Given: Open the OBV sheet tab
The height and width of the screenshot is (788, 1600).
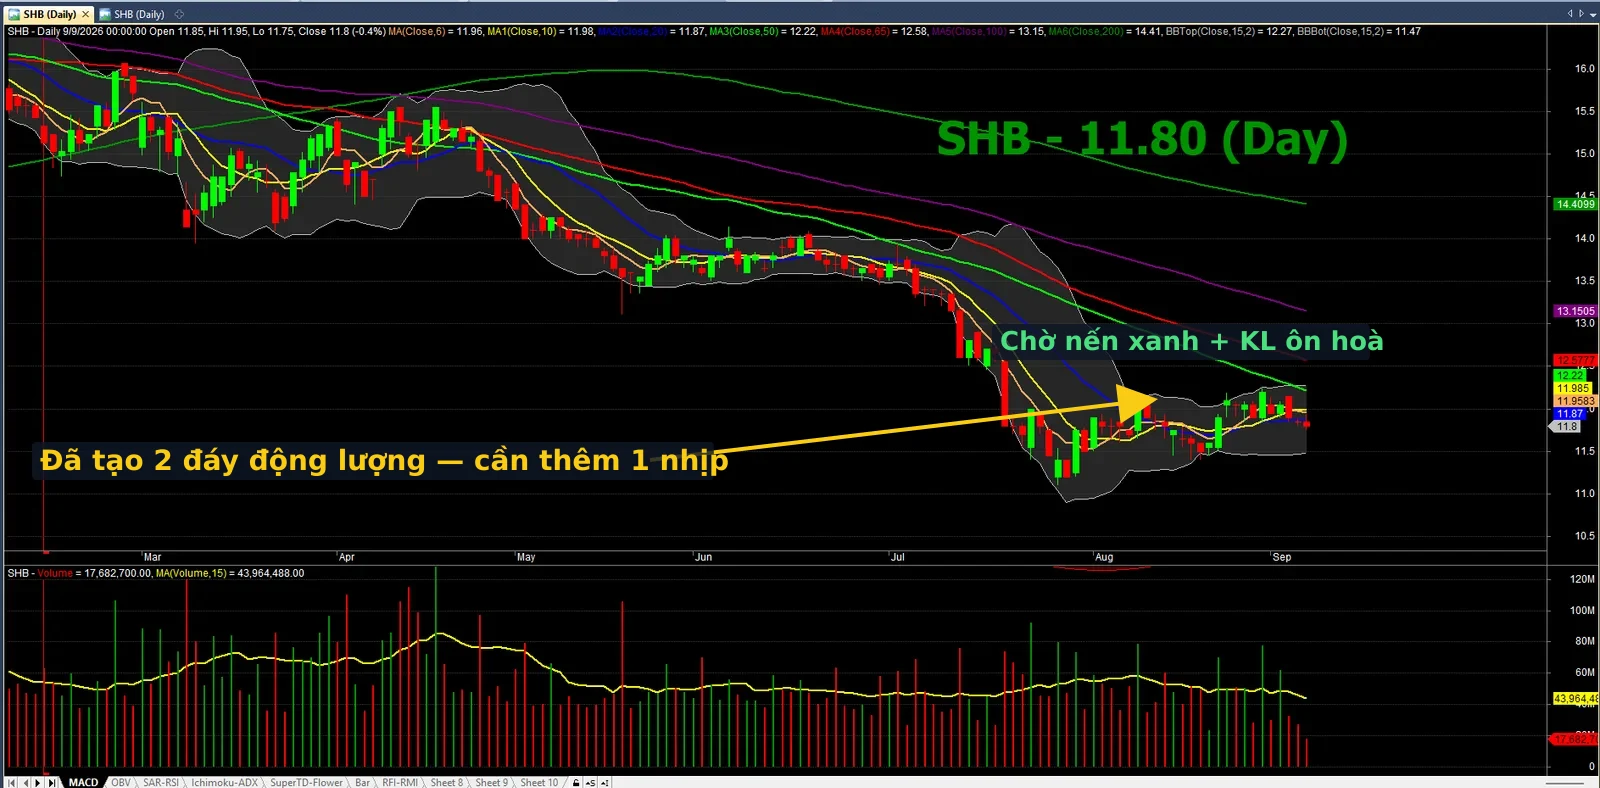Looking at the screenshot, I should pos(121,782).
